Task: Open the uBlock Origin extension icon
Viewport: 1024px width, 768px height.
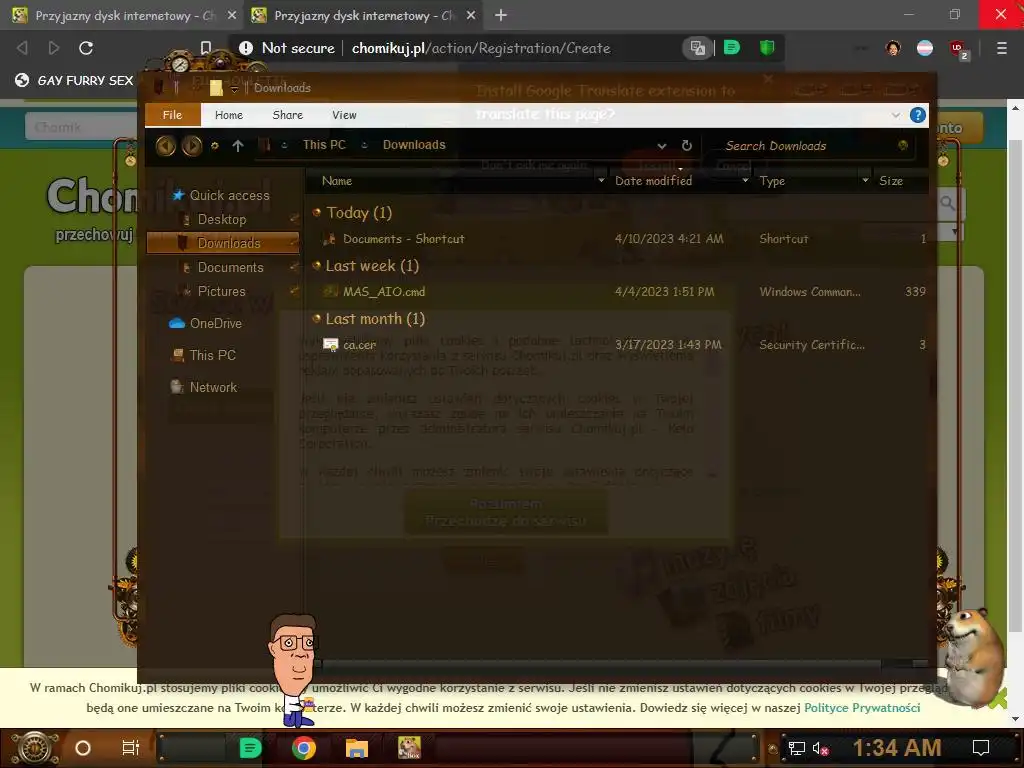Action: coord(959,49)
